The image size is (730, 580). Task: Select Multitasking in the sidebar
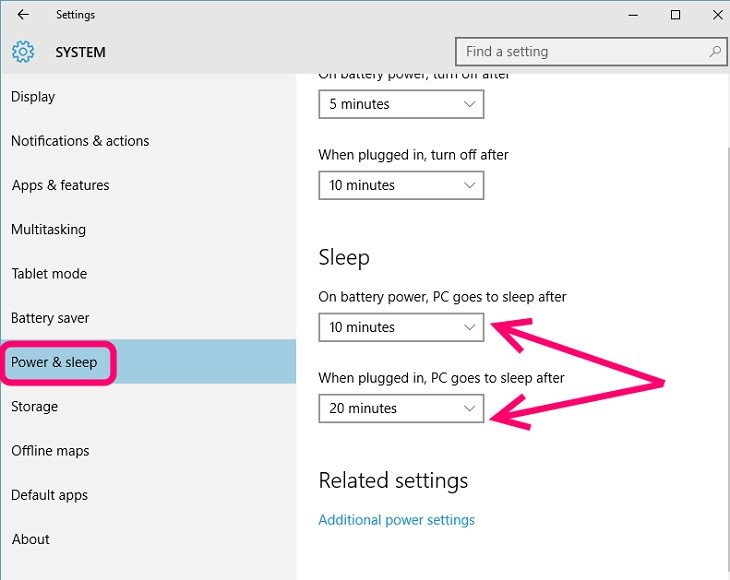pos(48,229)
